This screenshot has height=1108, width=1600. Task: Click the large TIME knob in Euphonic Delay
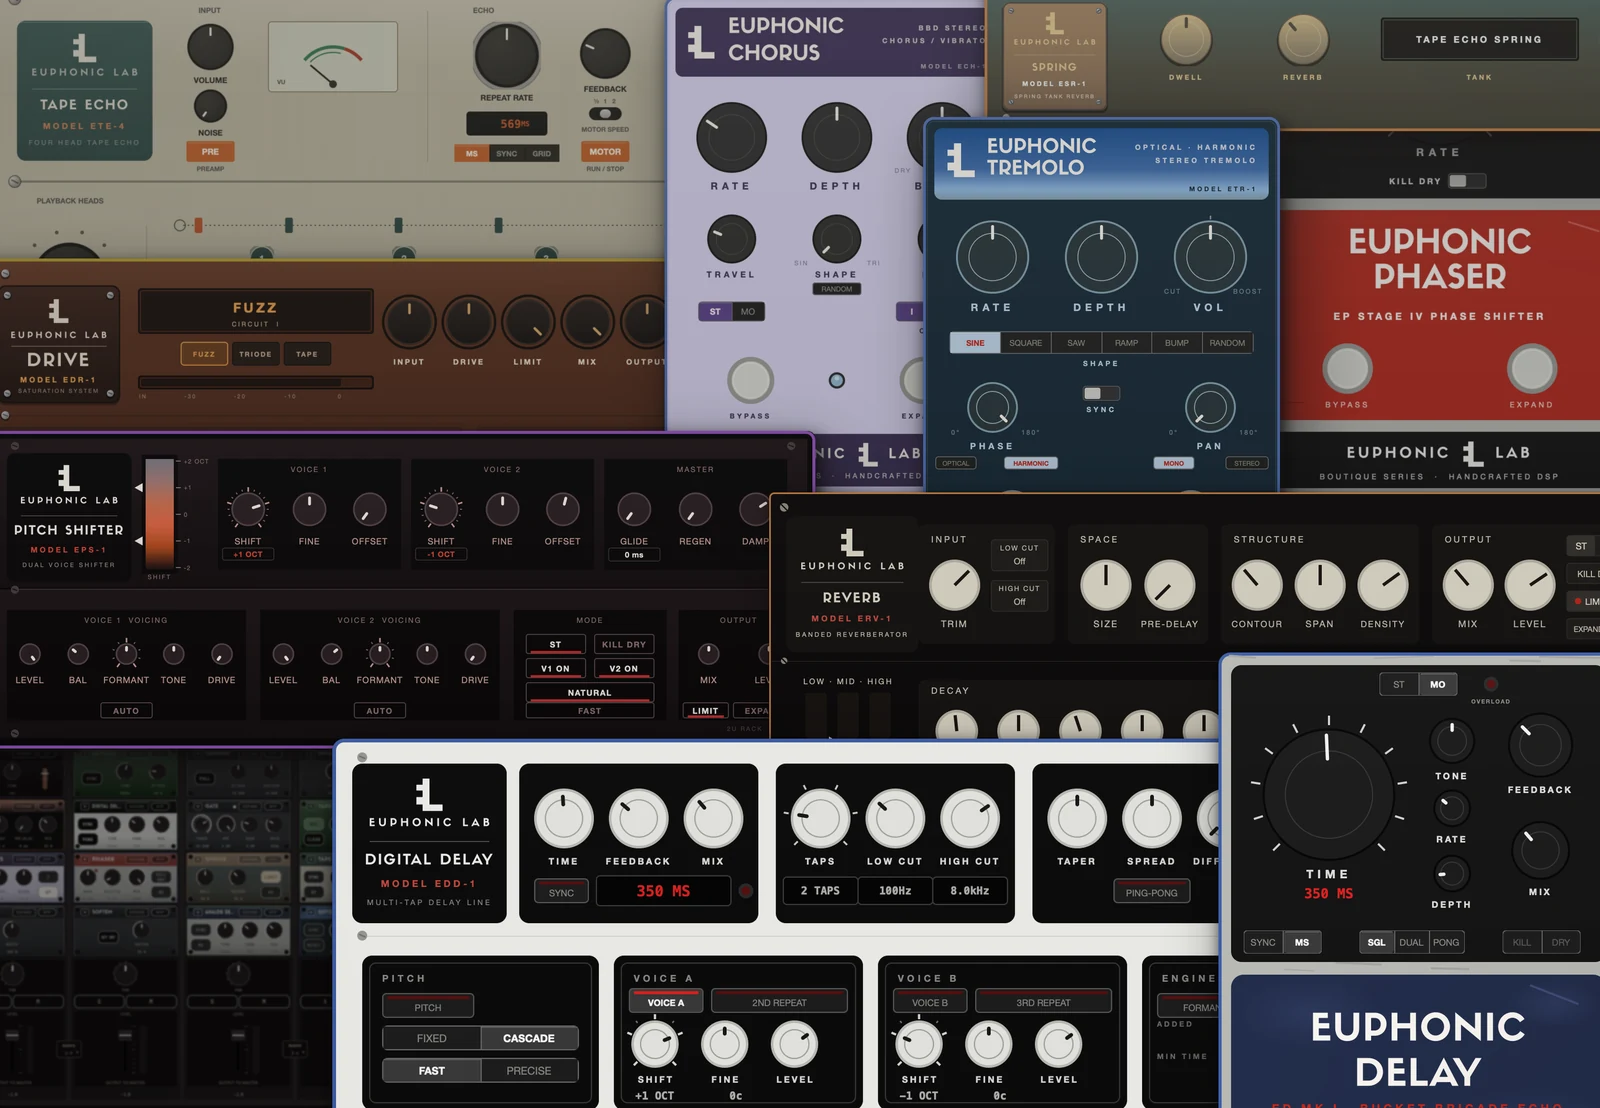tap(1328, 794)
